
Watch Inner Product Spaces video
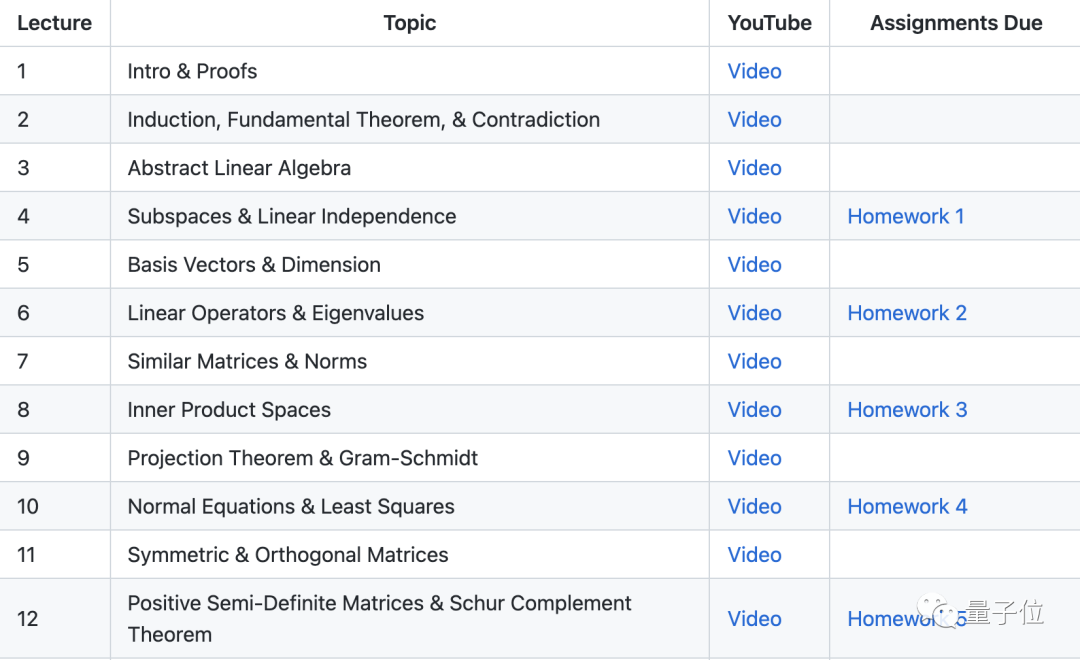[x=754, y=410]
